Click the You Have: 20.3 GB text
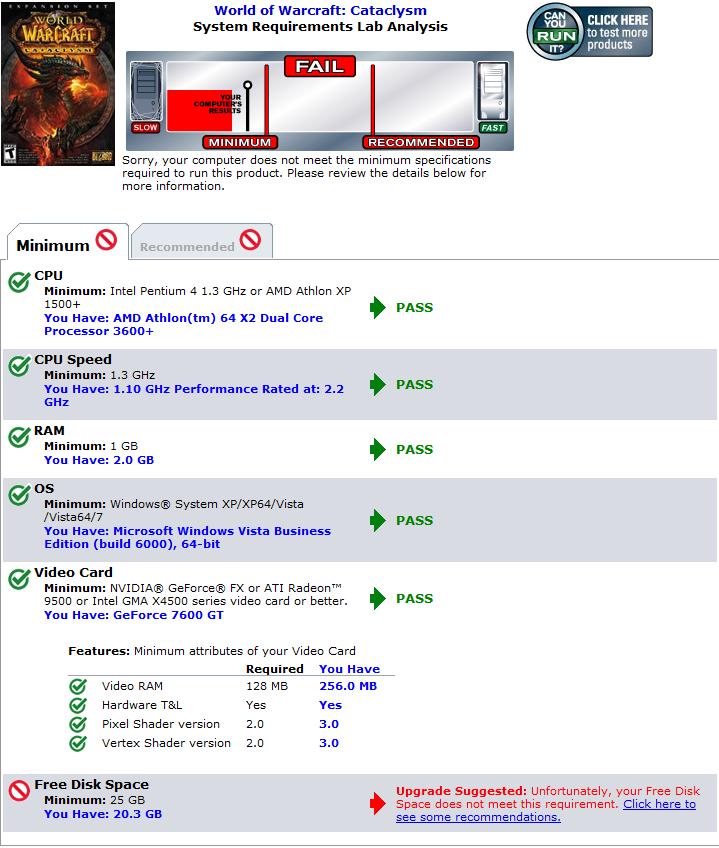 coord(103,814)
